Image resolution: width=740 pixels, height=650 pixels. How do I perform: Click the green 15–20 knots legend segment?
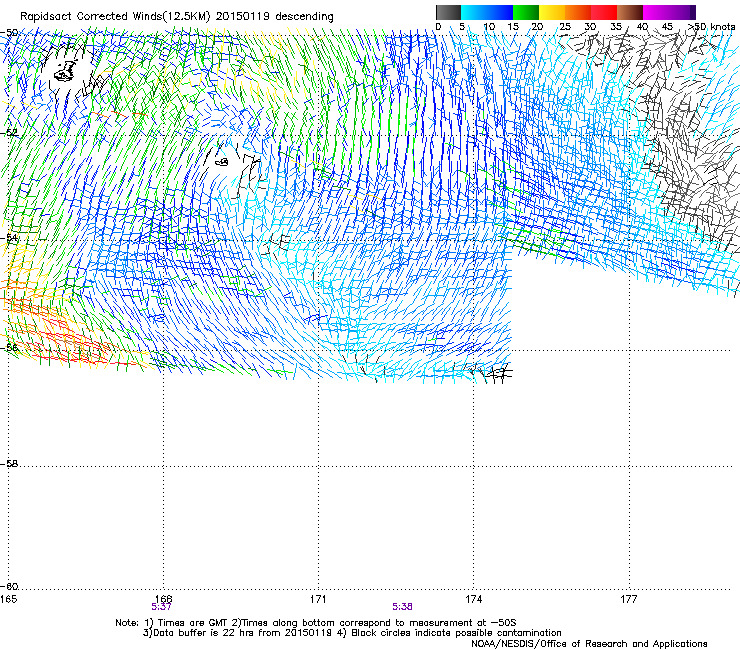[526, 12]
